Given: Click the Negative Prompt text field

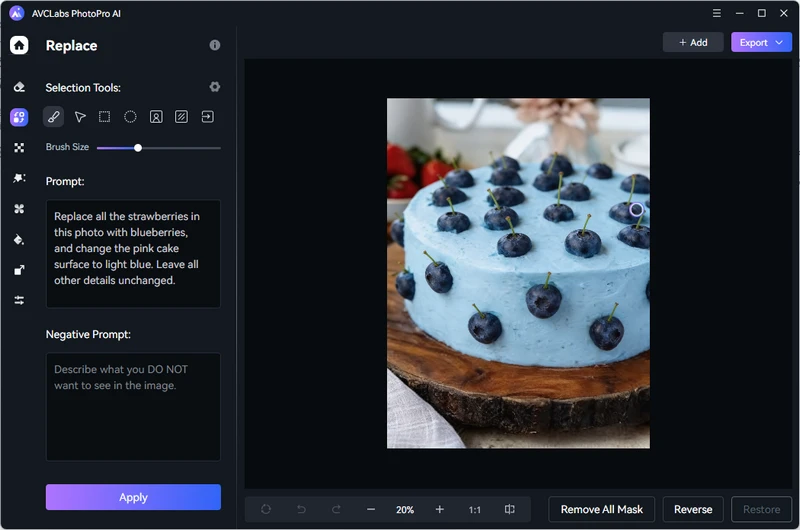Looking at the screenshot, I should [133, 406].
